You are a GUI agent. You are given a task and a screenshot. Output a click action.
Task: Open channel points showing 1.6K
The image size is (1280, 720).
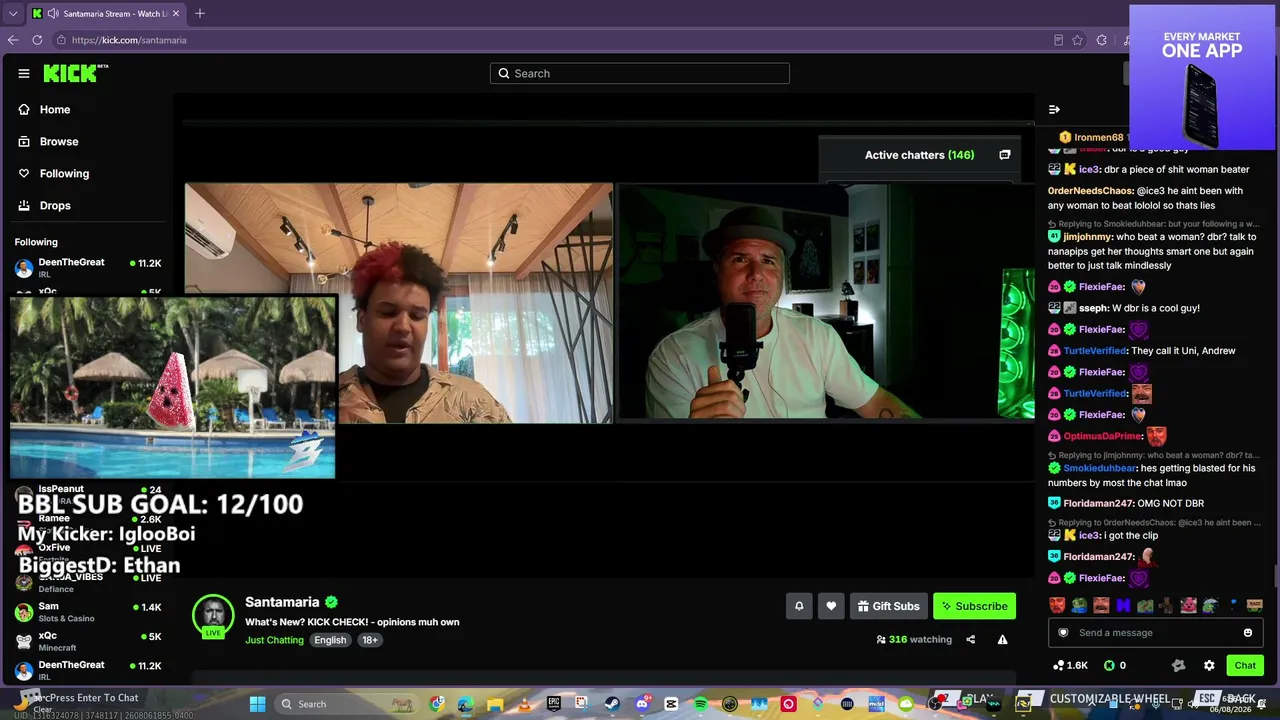1070,665
